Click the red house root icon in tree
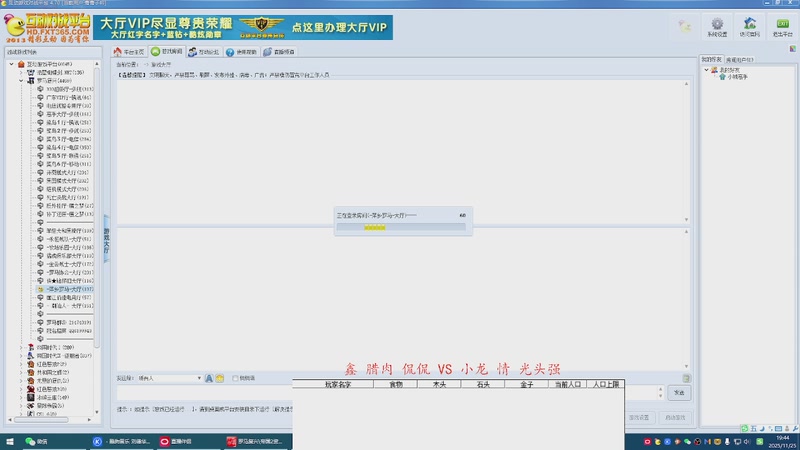The width and height of the screenshot is (800, 450). click(x=21, y=64)
